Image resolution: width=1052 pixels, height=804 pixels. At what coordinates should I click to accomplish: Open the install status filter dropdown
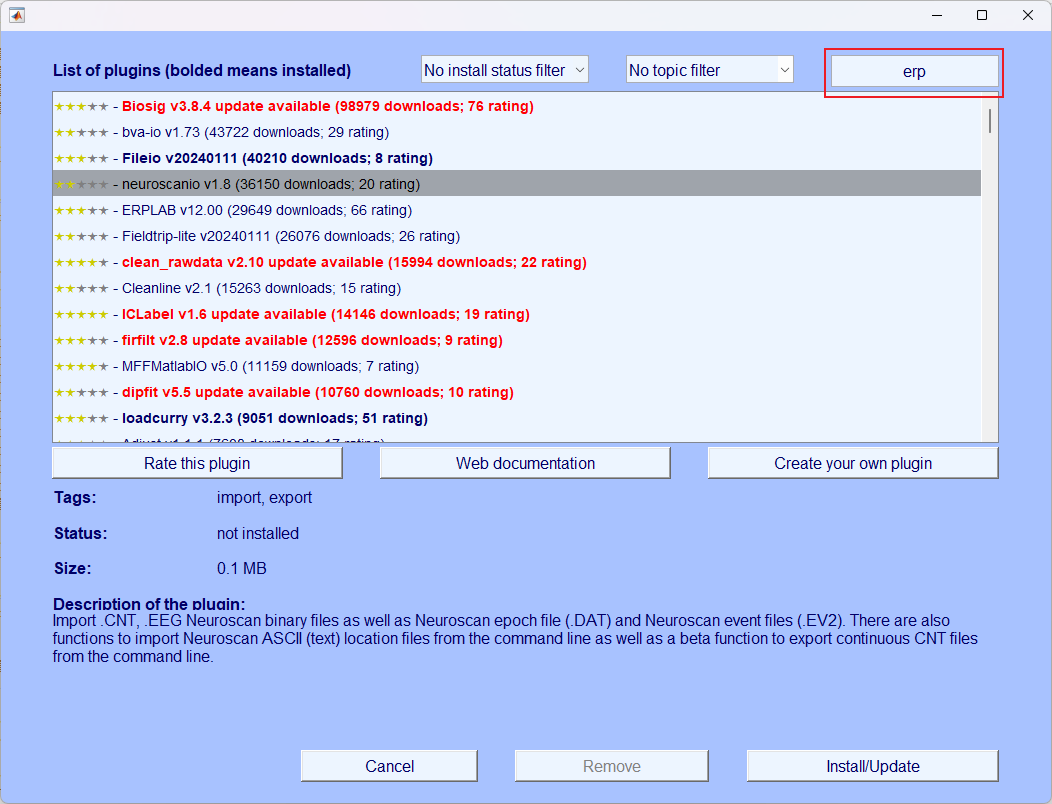click(x=505, y=70)
